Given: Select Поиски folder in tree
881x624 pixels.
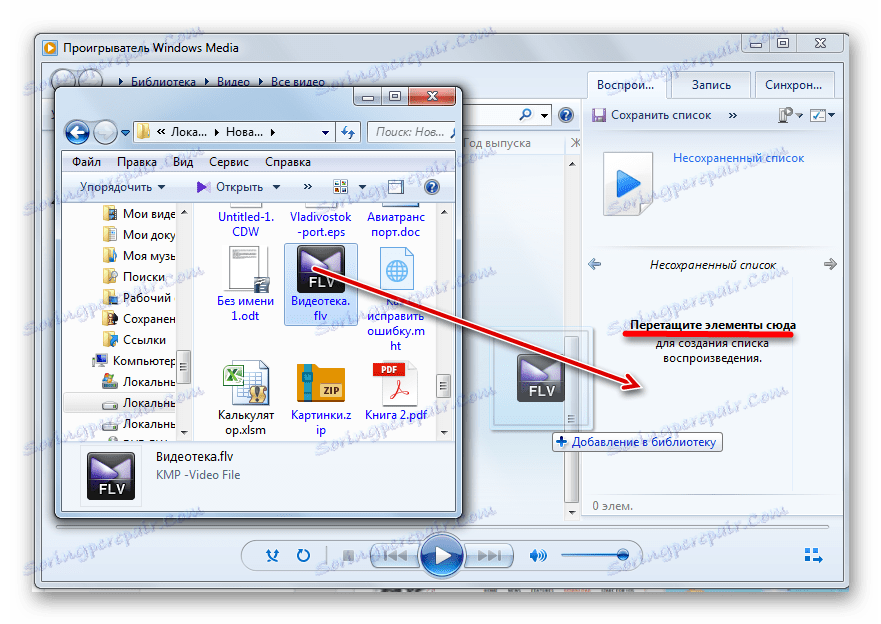Looking at the screenshot, I should click(135, 276).
